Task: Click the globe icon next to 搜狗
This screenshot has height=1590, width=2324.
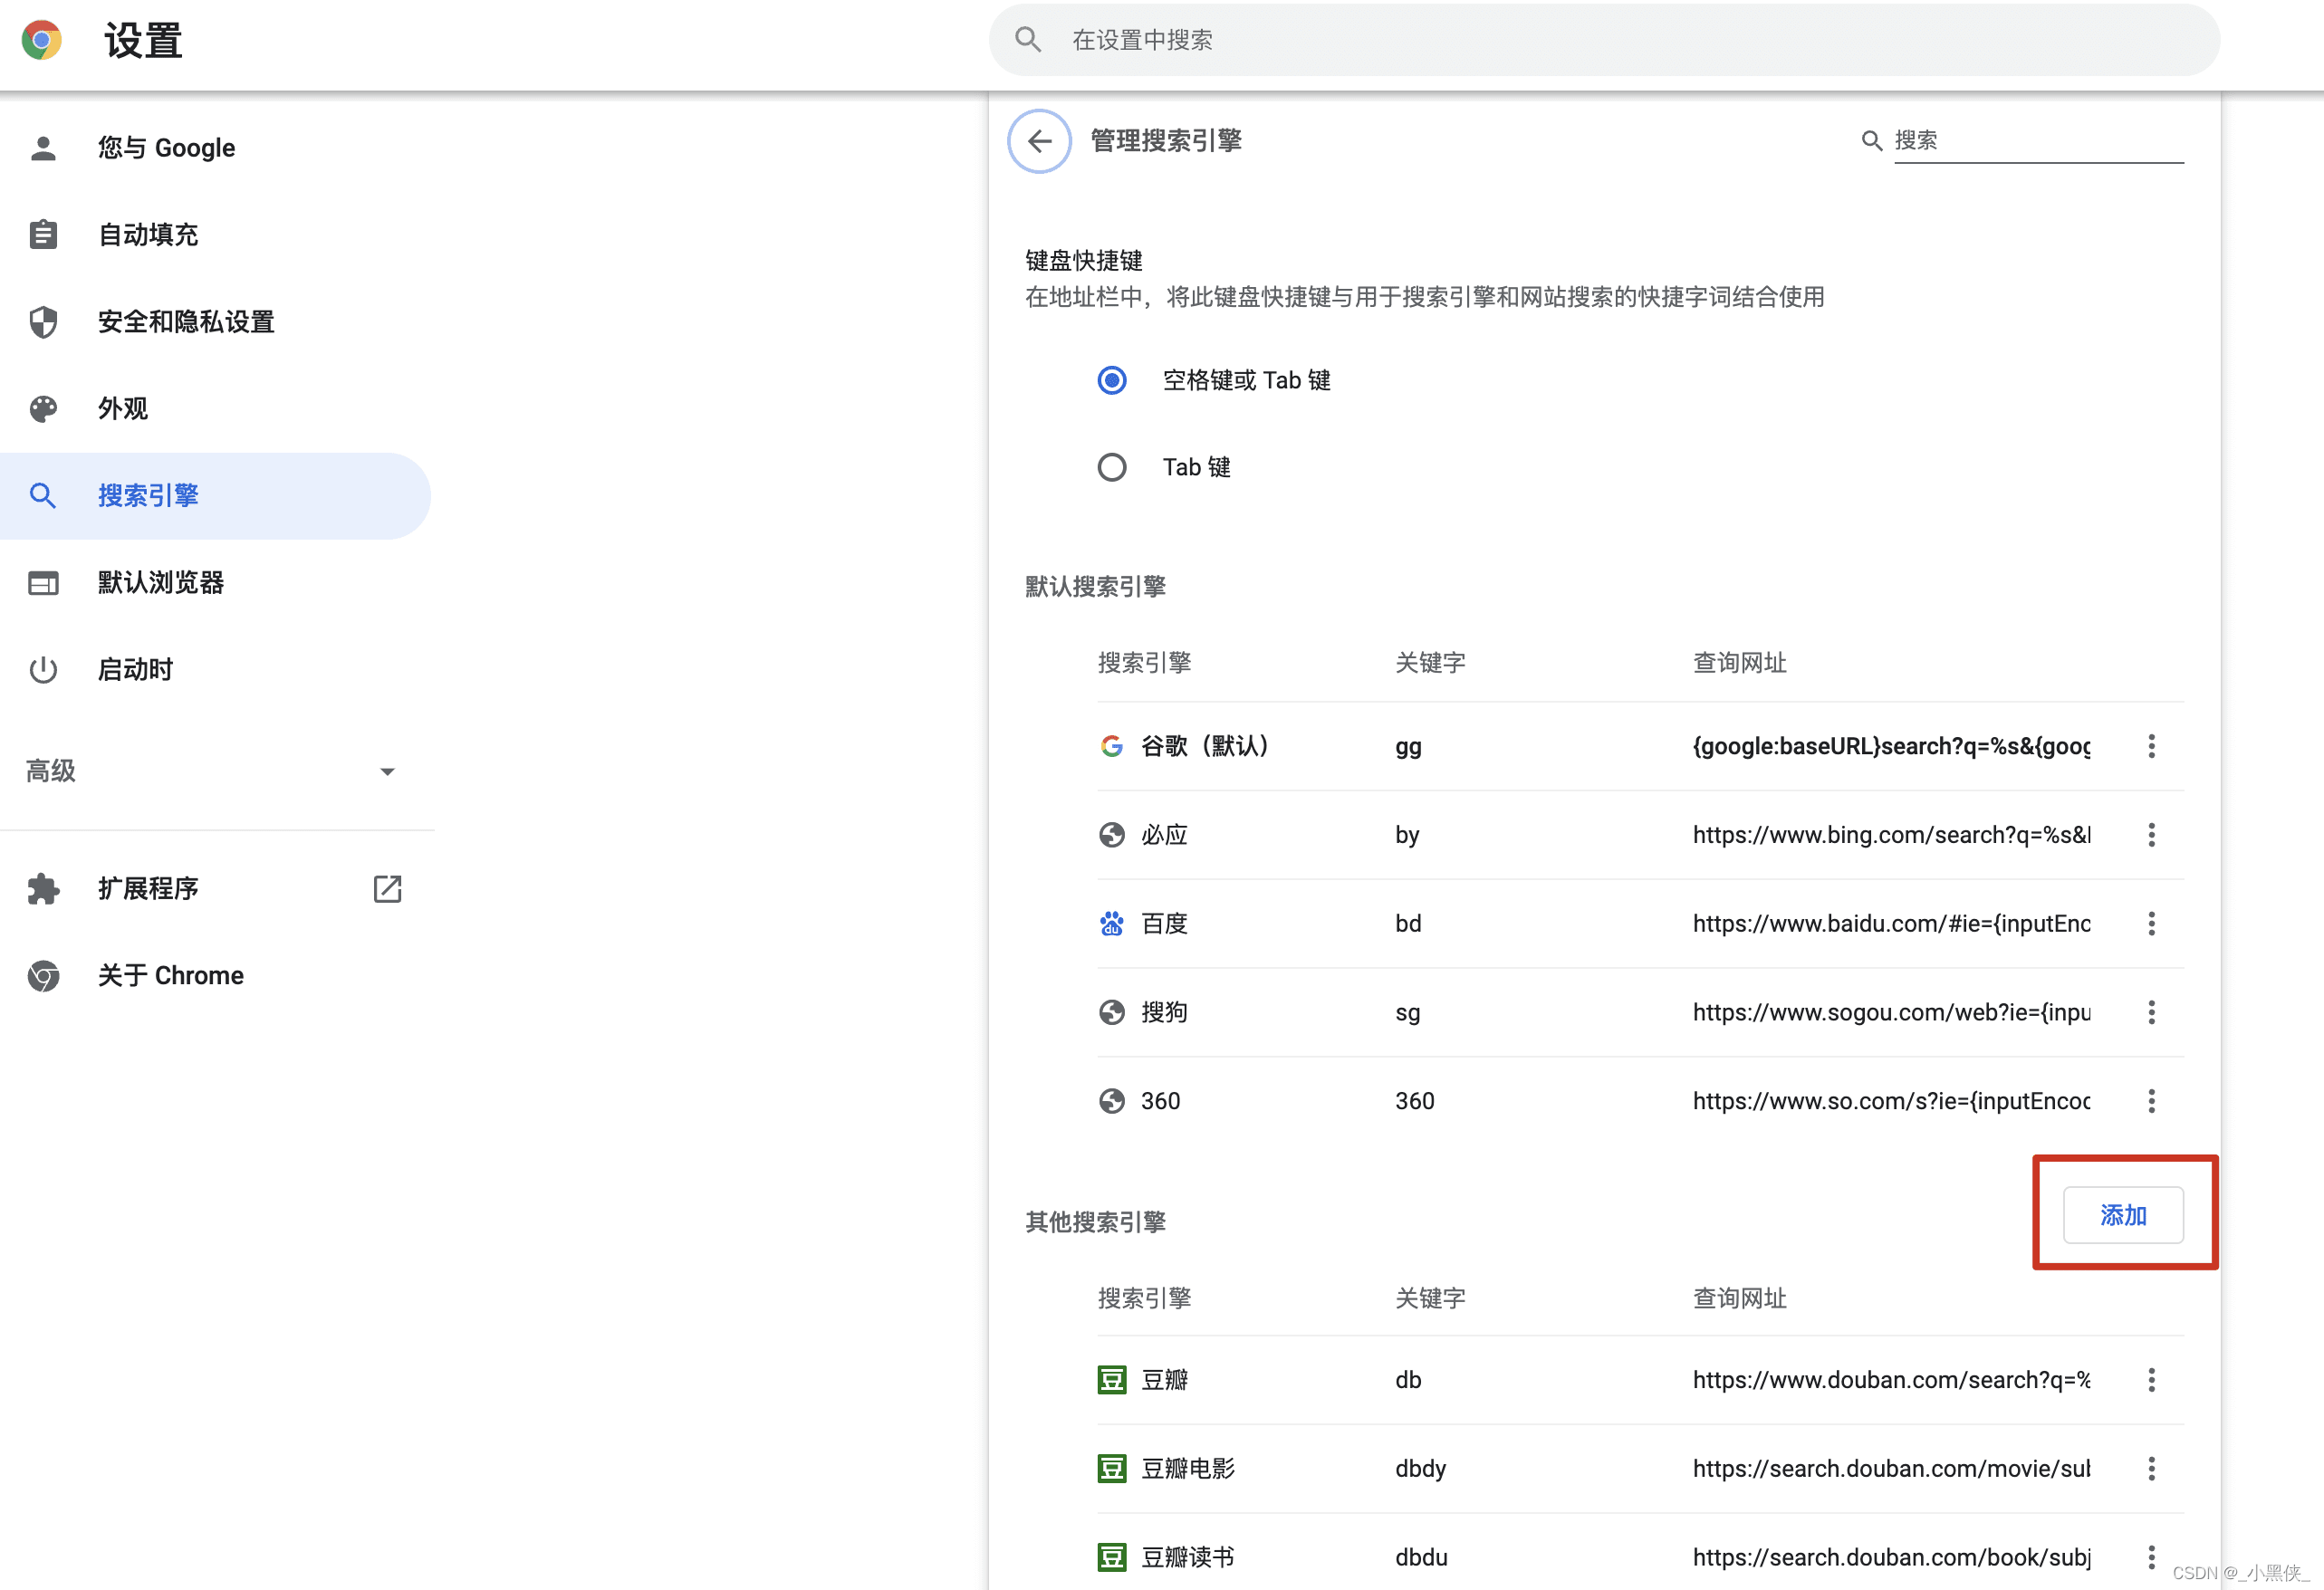Action: (x=1111, y=1012)
